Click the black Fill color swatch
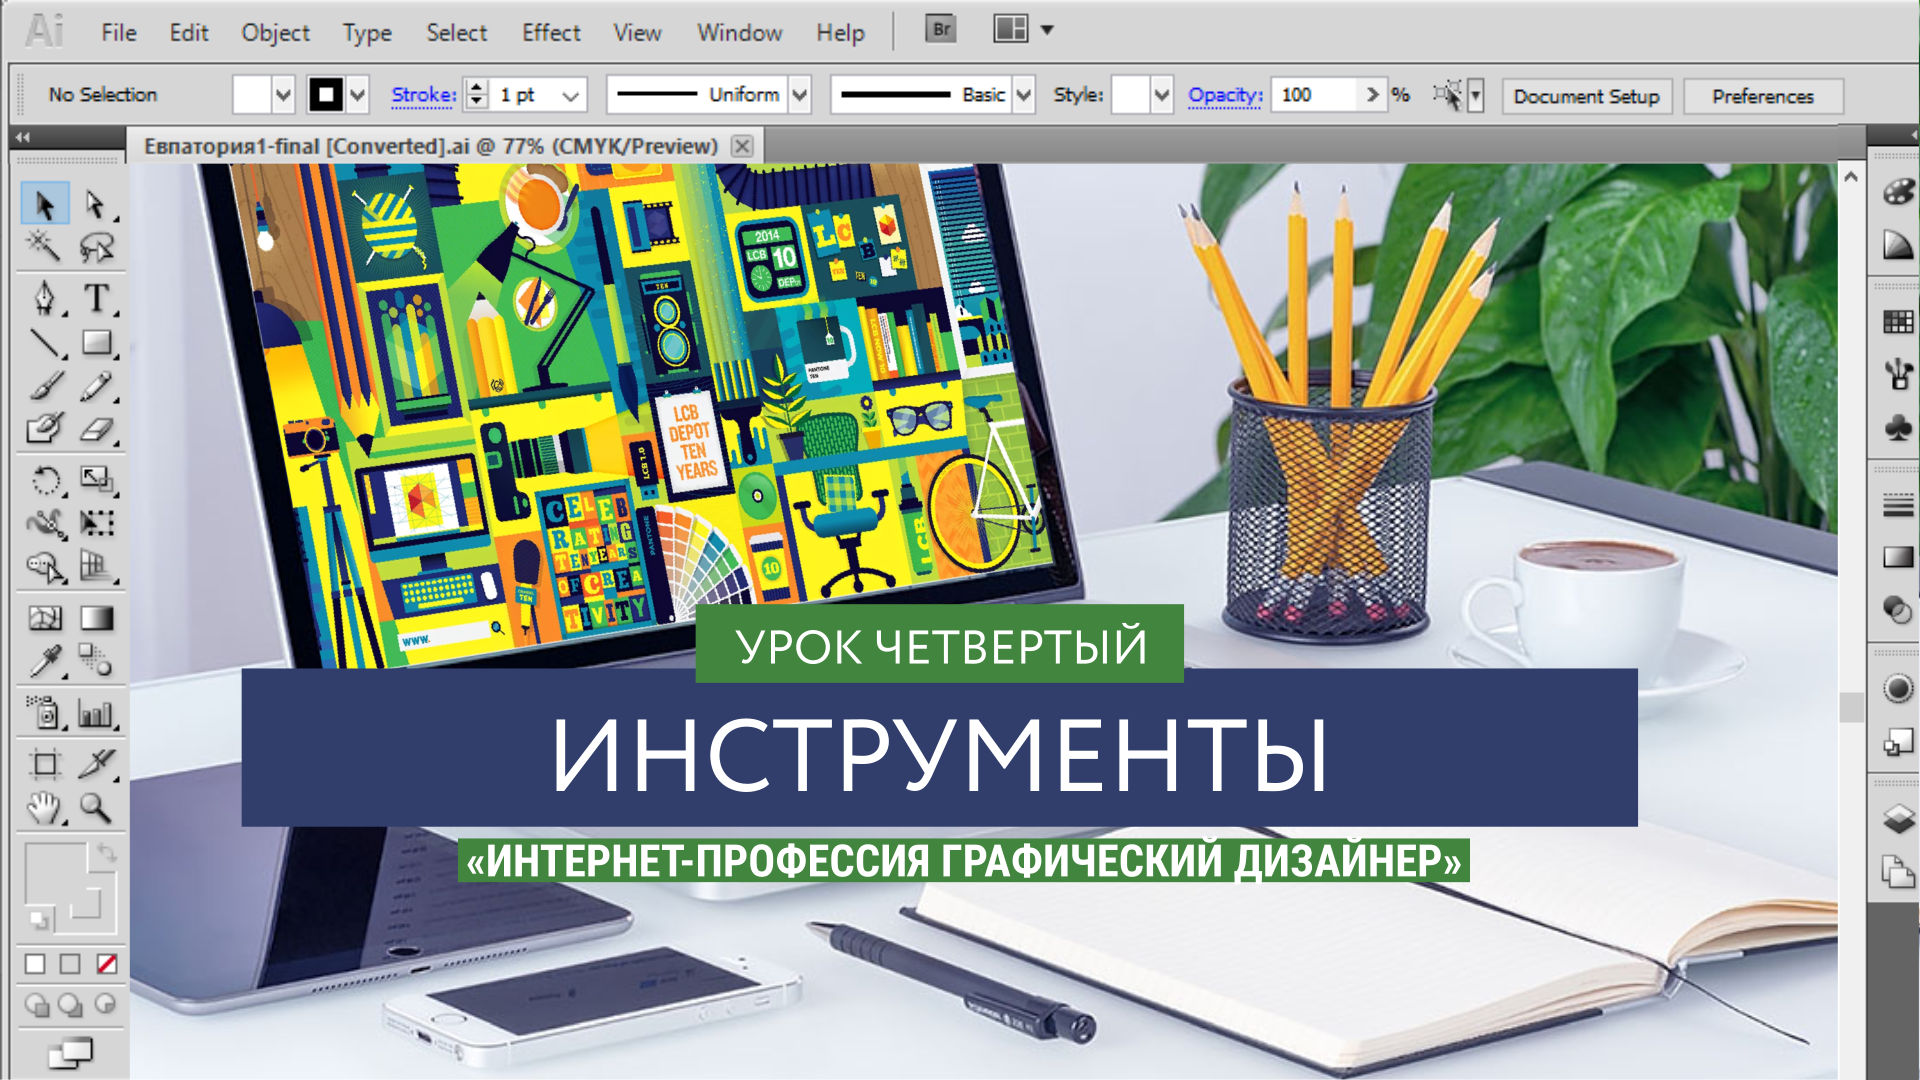Image resolution: width=1920 pixels, height=1080 pixels. pyautogui.click(x=326, y=95)
